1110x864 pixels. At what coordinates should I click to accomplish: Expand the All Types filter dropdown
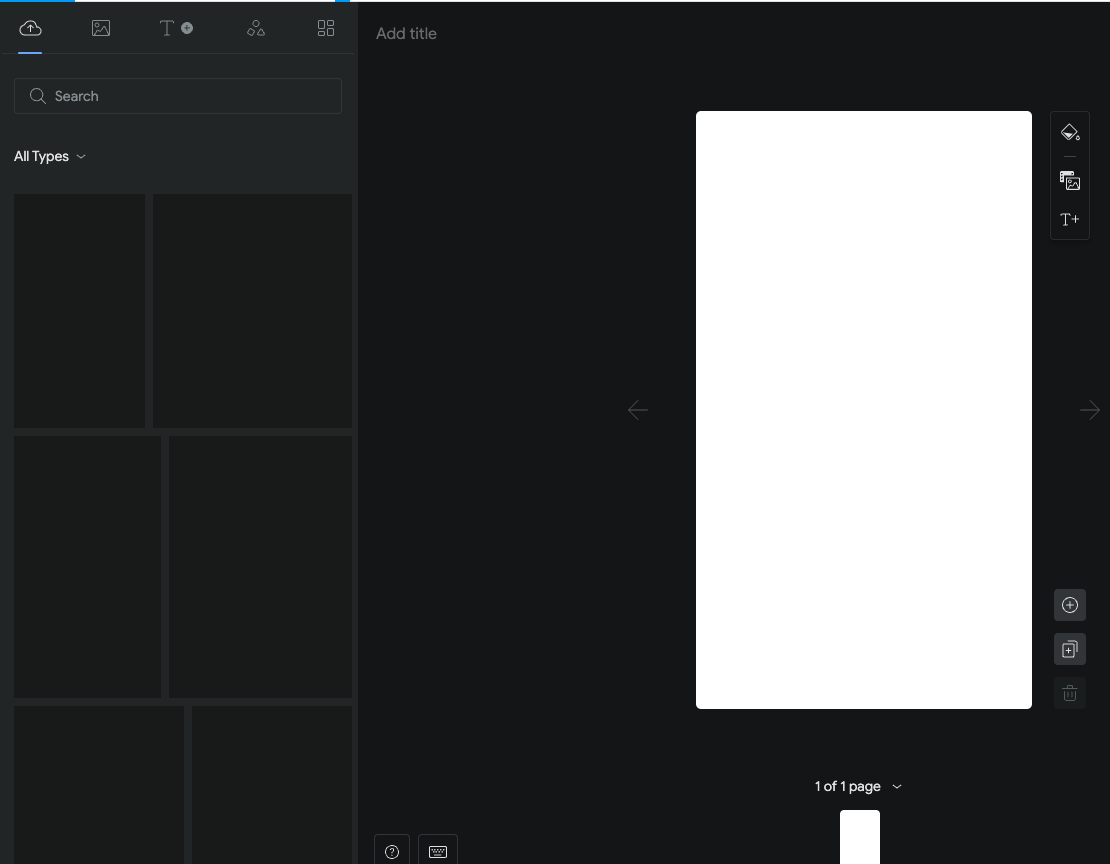coord(50,157)
